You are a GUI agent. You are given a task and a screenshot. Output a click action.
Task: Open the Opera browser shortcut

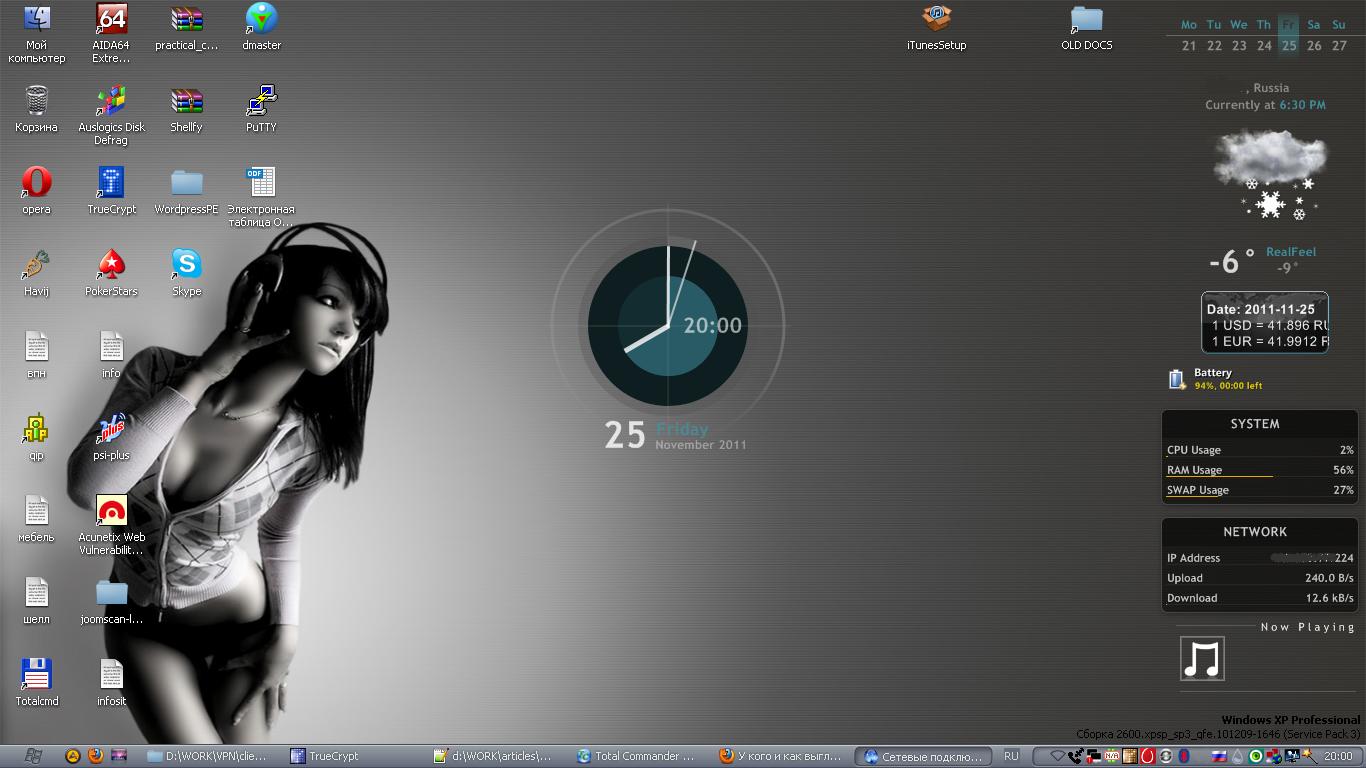[36, 184]
